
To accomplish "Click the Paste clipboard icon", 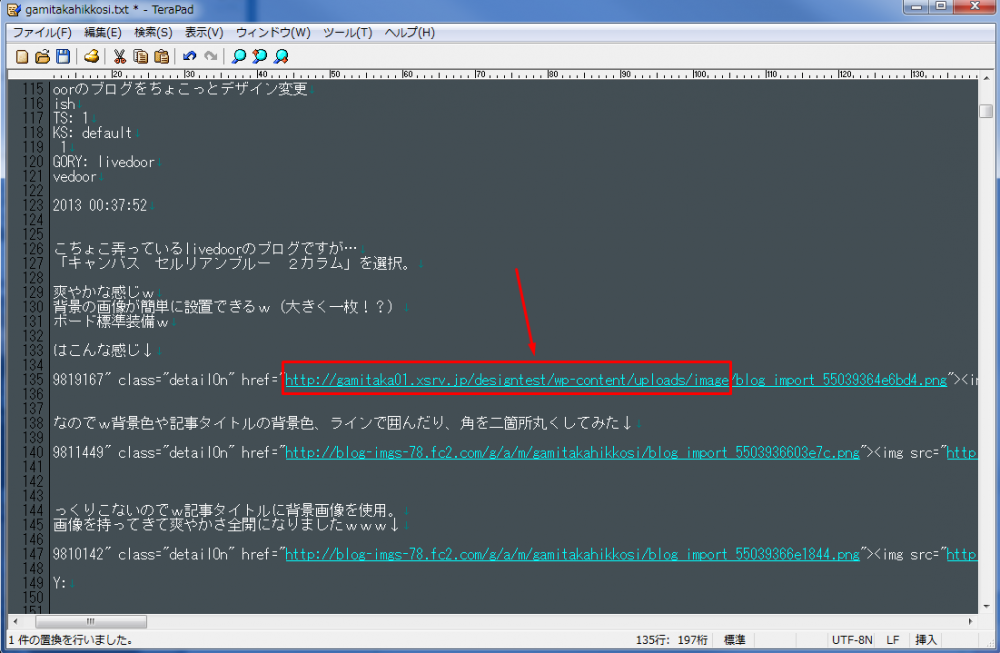I will pos(161,57).
